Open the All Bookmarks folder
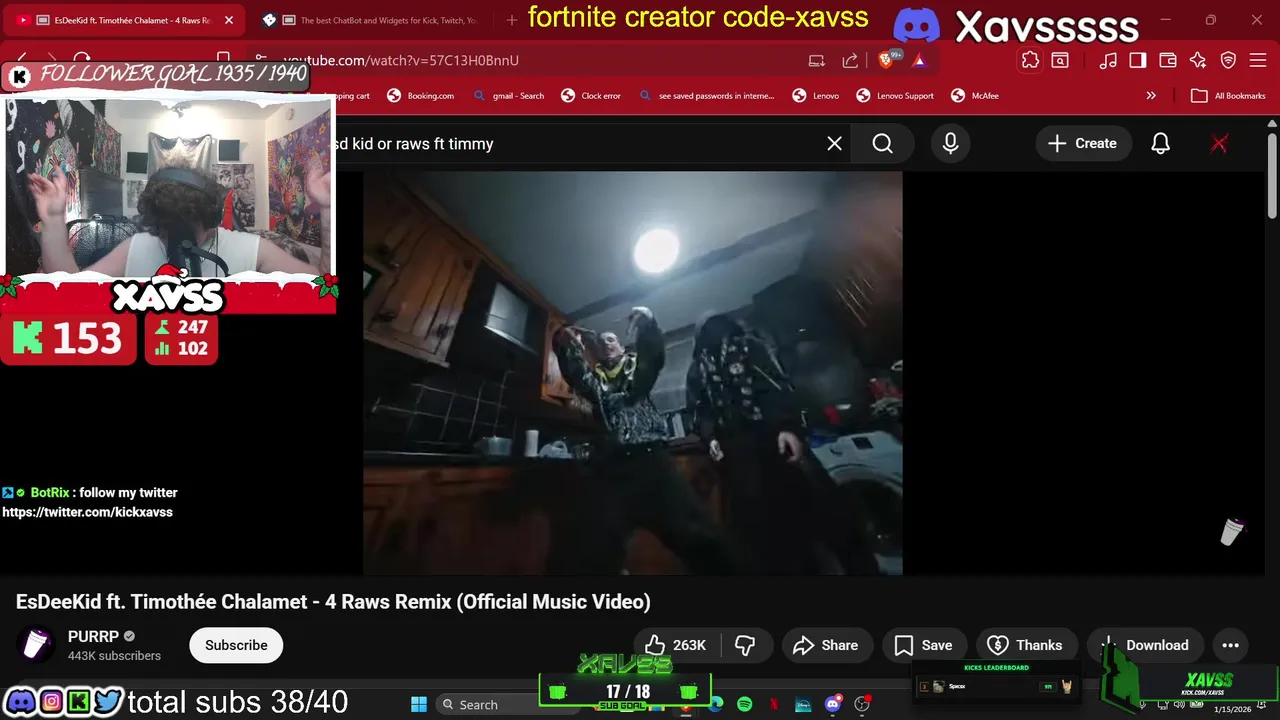The image size is (1280, 720). (x=1229, y=96)
